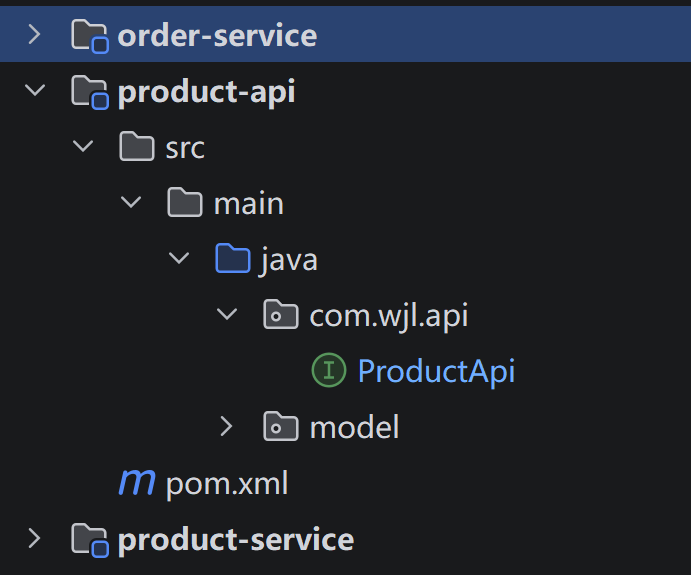This screenshot has width=691, height=575.
Task: Click the product-service module folder icon
Action: pyautogui.click(x=90, y=540)
